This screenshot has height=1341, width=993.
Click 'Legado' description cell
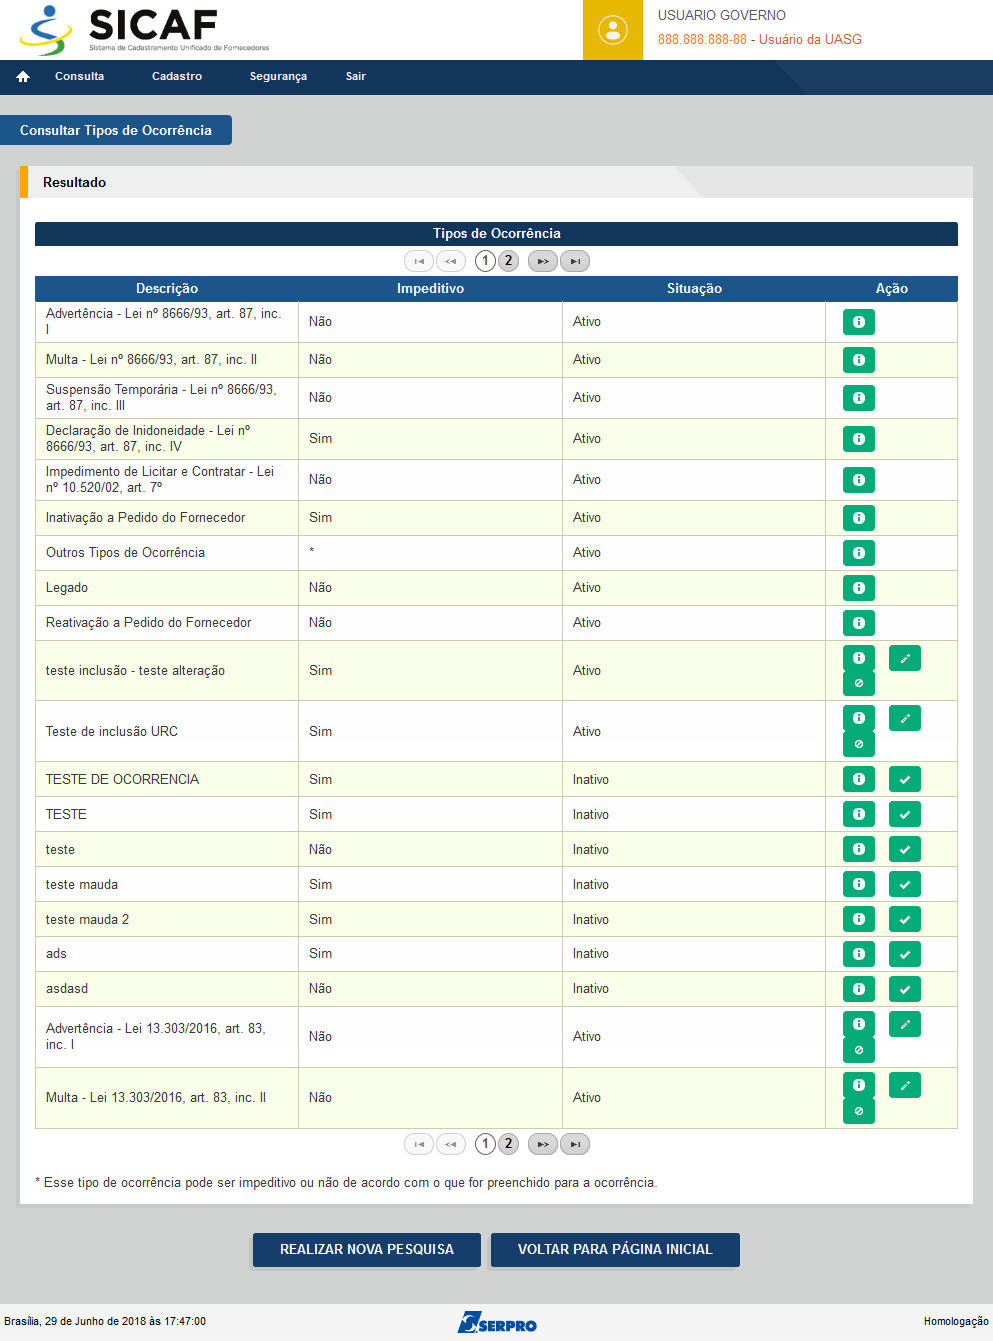(x=167, y=588)
